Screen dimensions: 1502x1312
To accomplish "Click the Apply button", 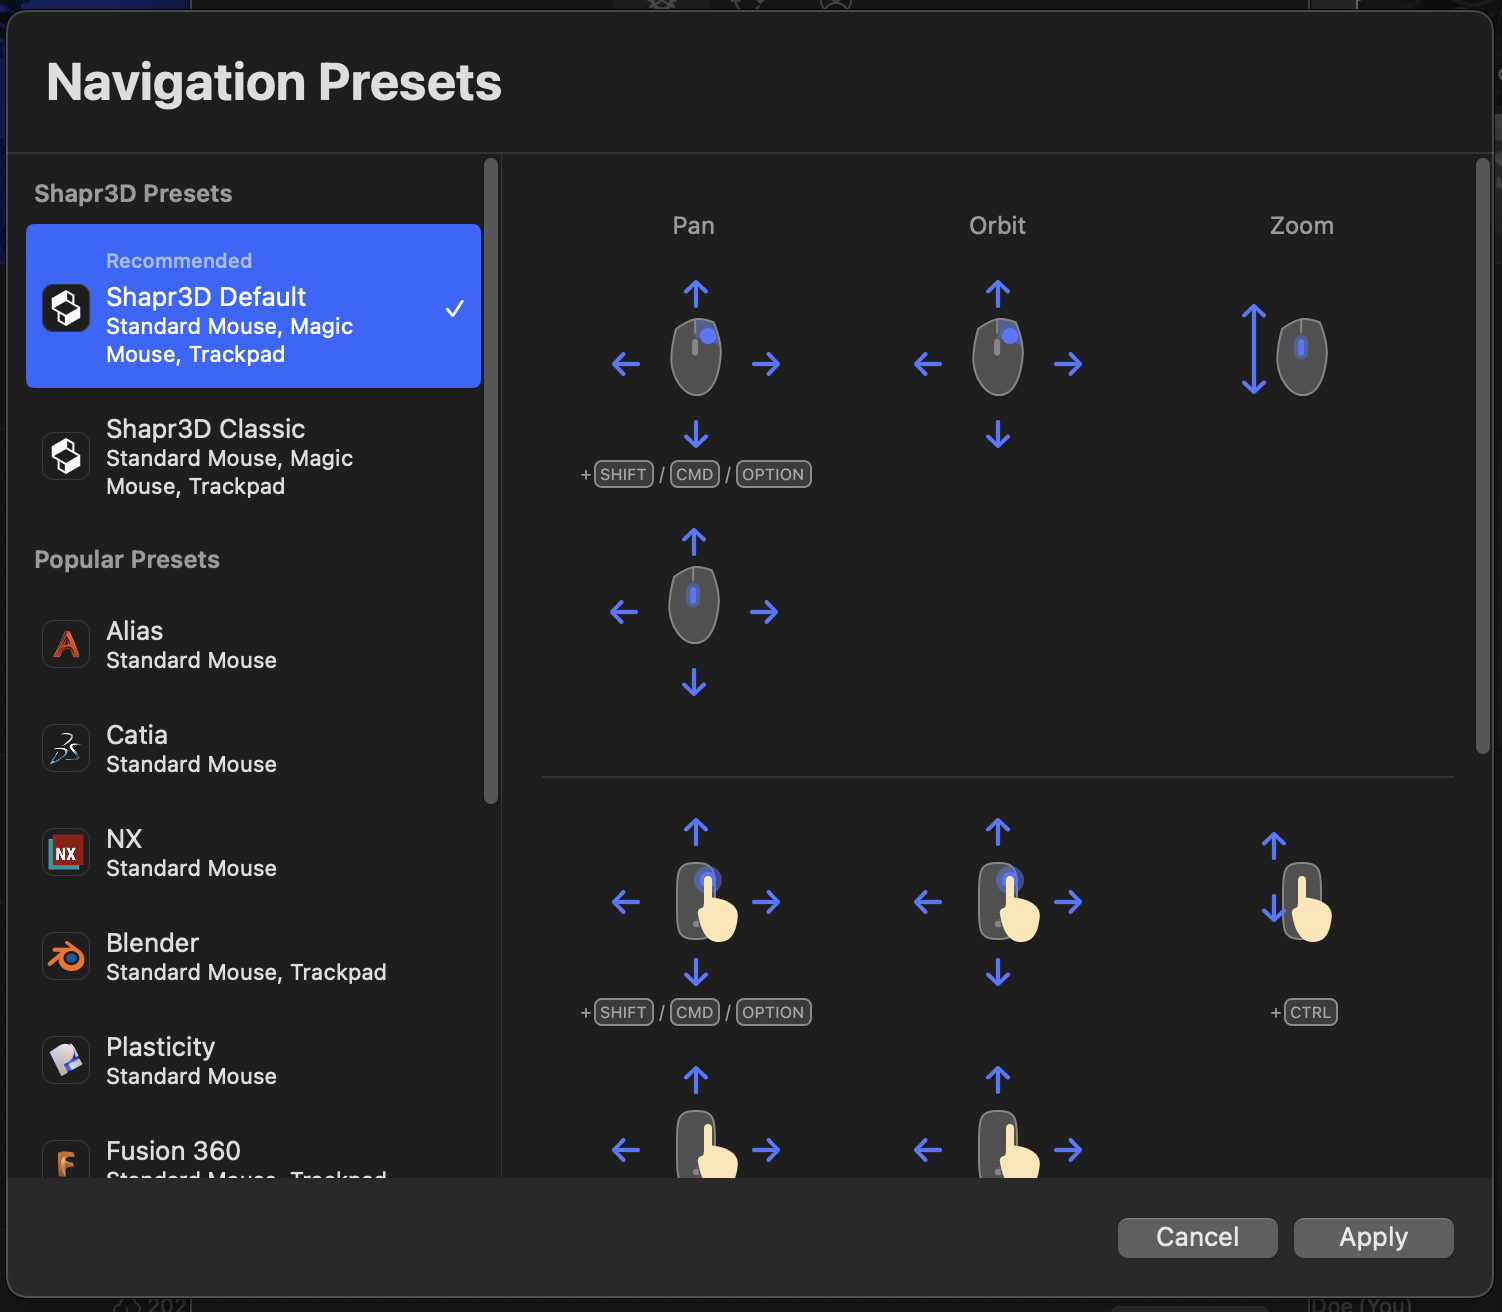I will point(1373,1237).
